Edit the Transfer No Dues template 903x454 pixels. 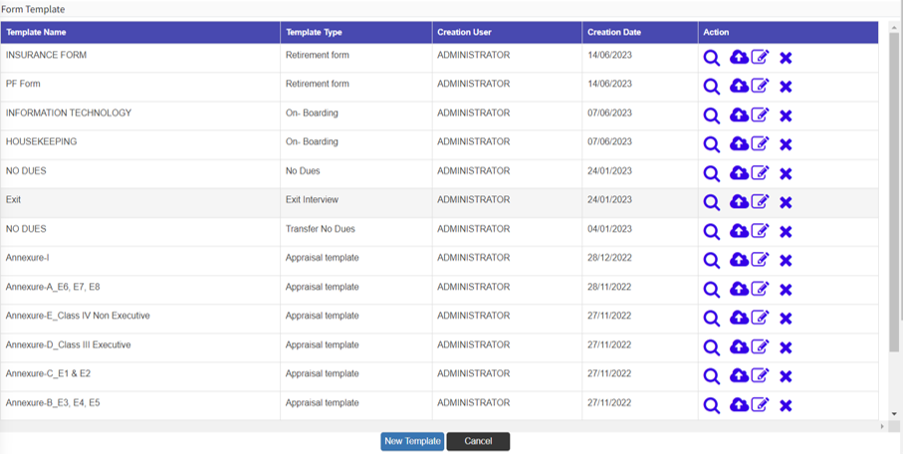[760, 232]
